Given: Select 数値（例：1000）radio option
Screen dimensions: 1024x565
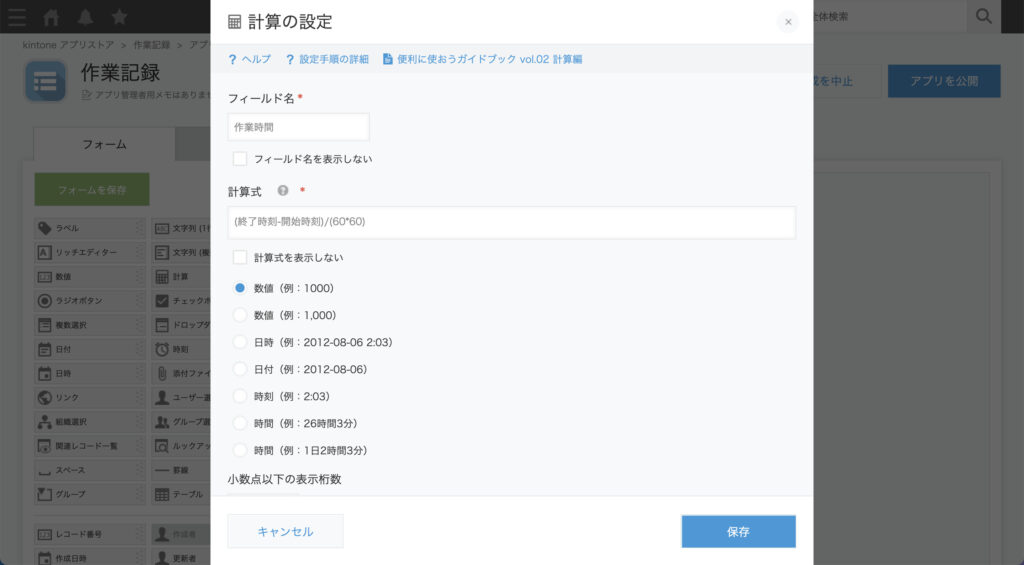Looking at the screenshot, I should tap(240, 288).
